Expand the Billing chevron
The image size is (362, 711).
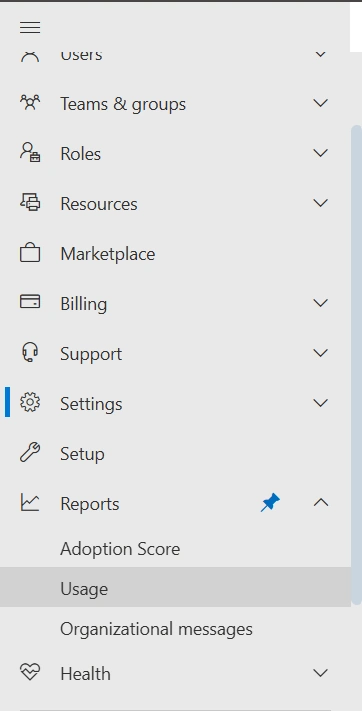pos(321,303)
